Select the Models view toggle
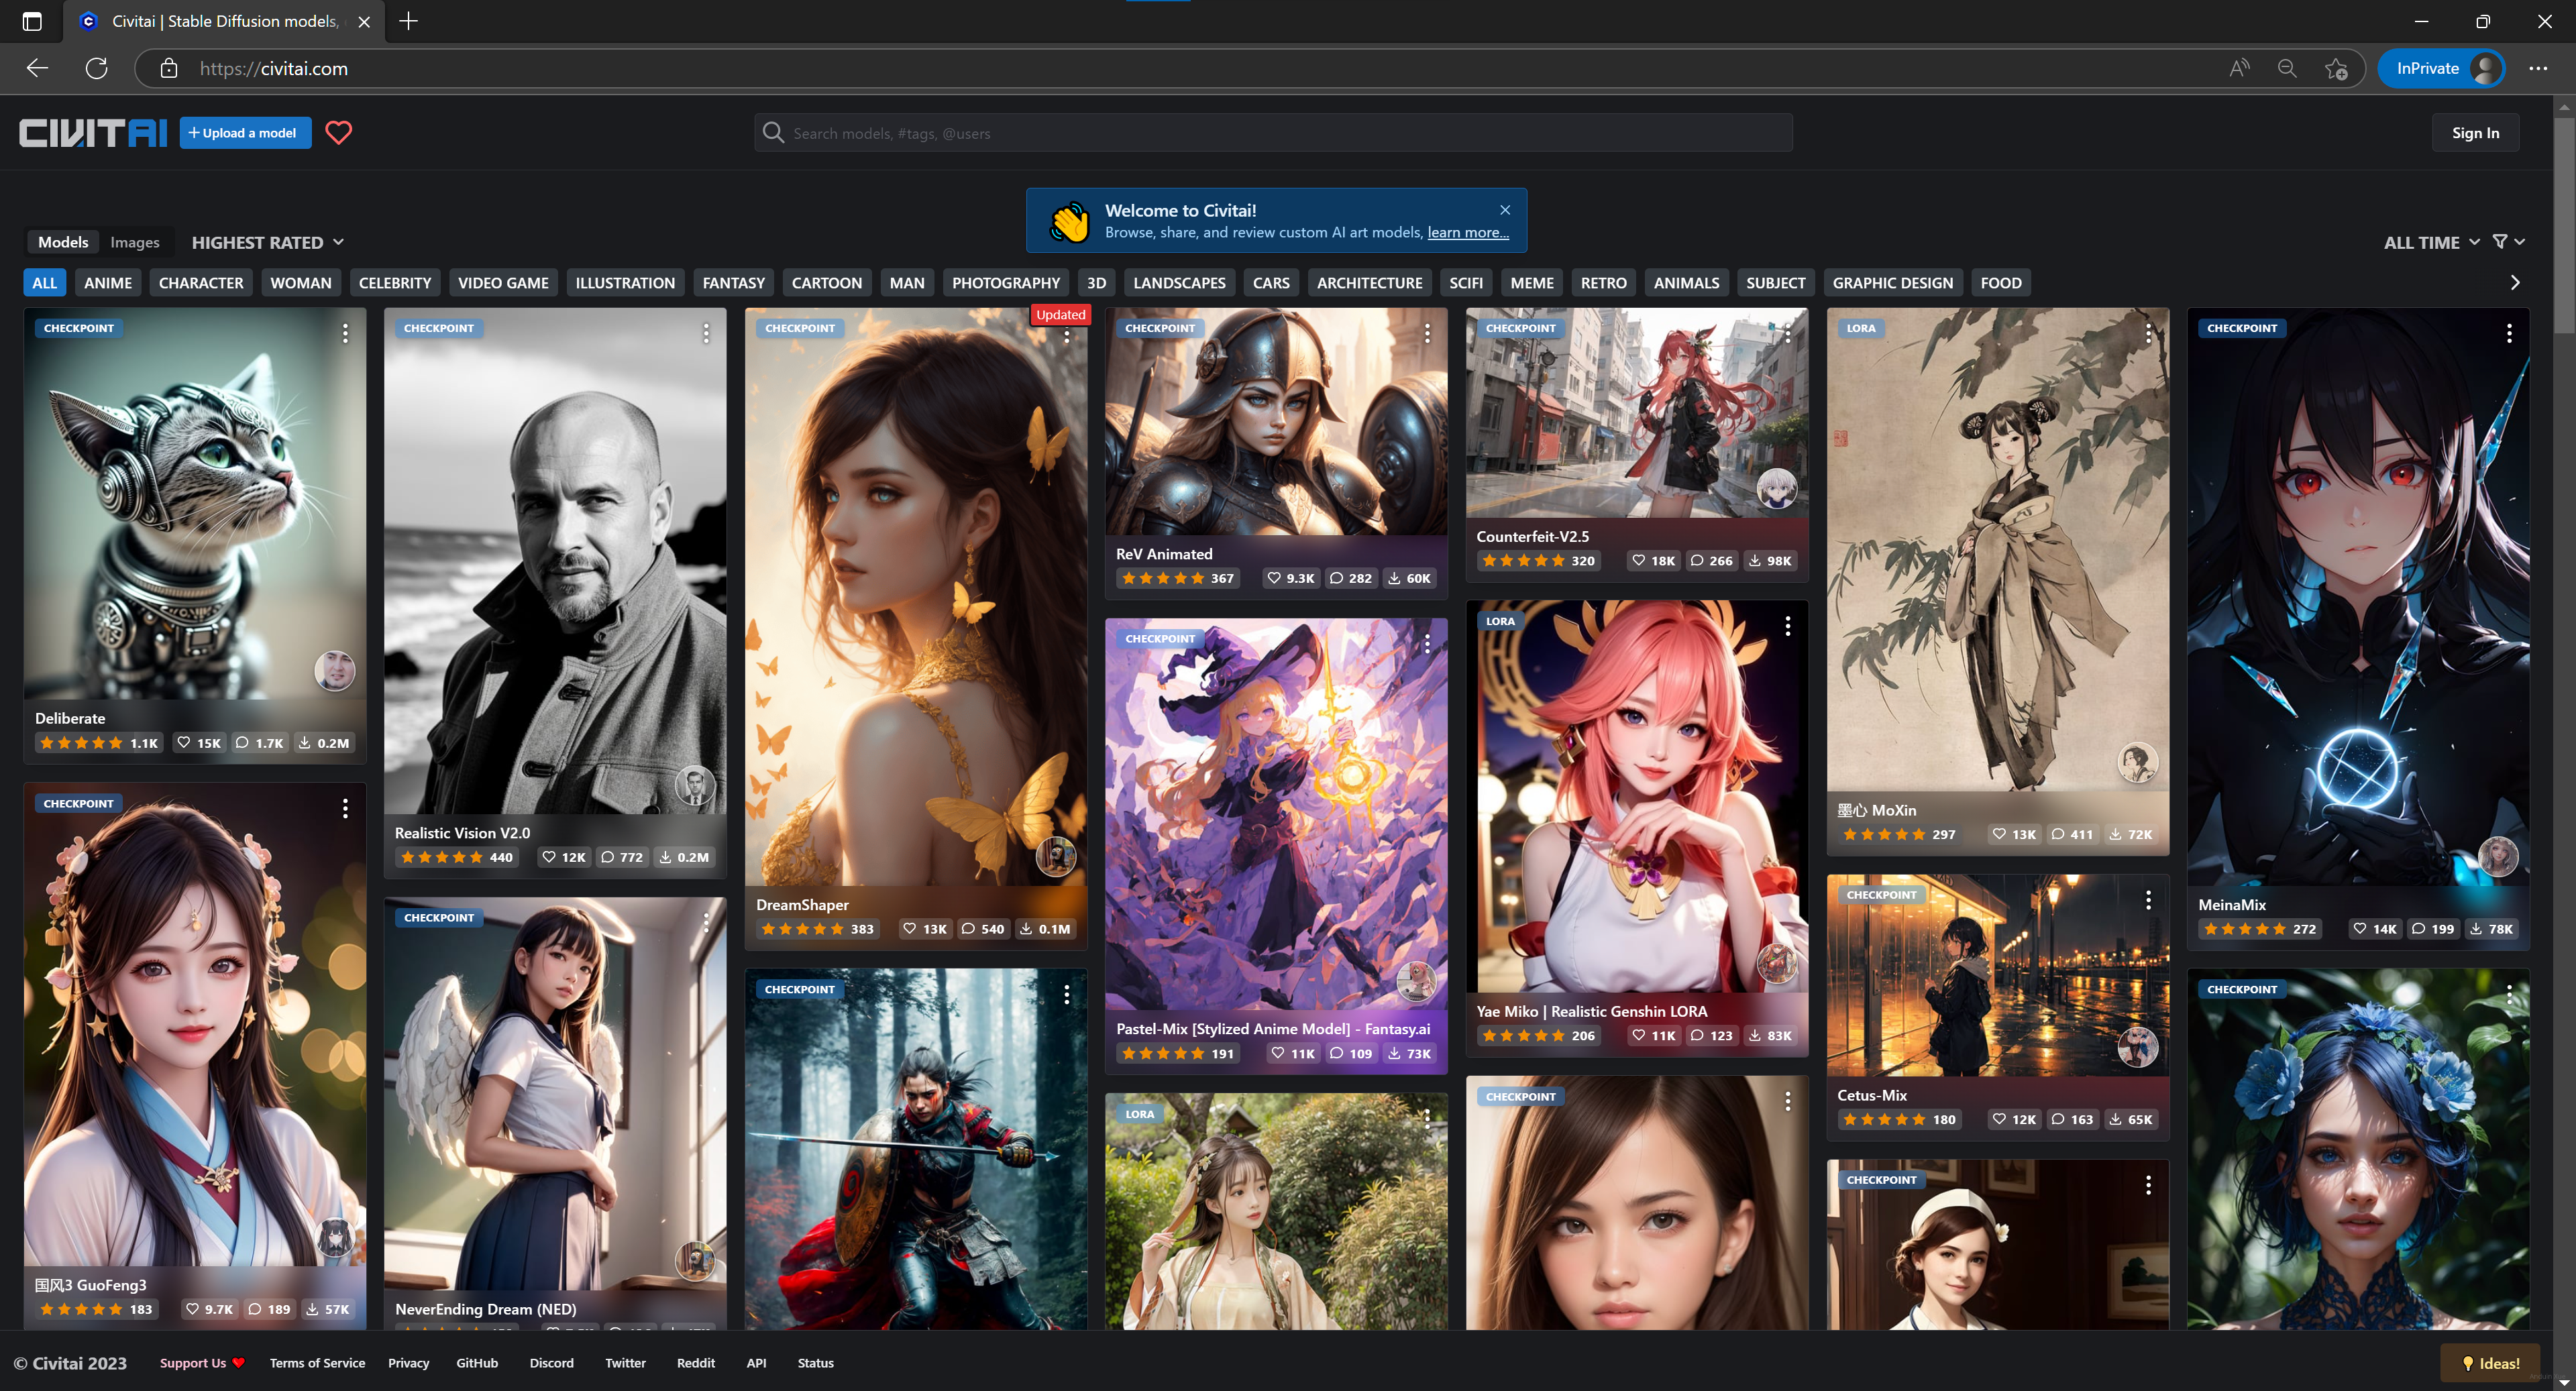Screen dimensions: 2576x1391 tap(63, 242)
